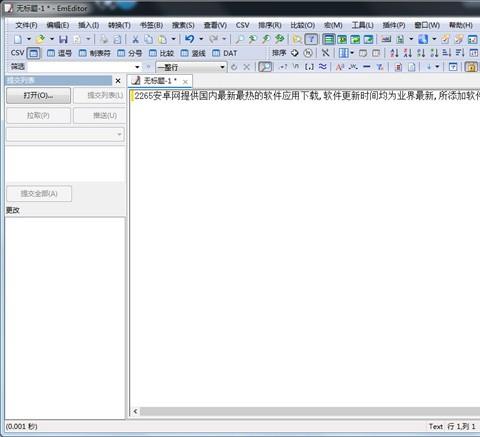Open the New file dropdown arrow
Viewport: 480px width, 437px height.
coord(29,39)
